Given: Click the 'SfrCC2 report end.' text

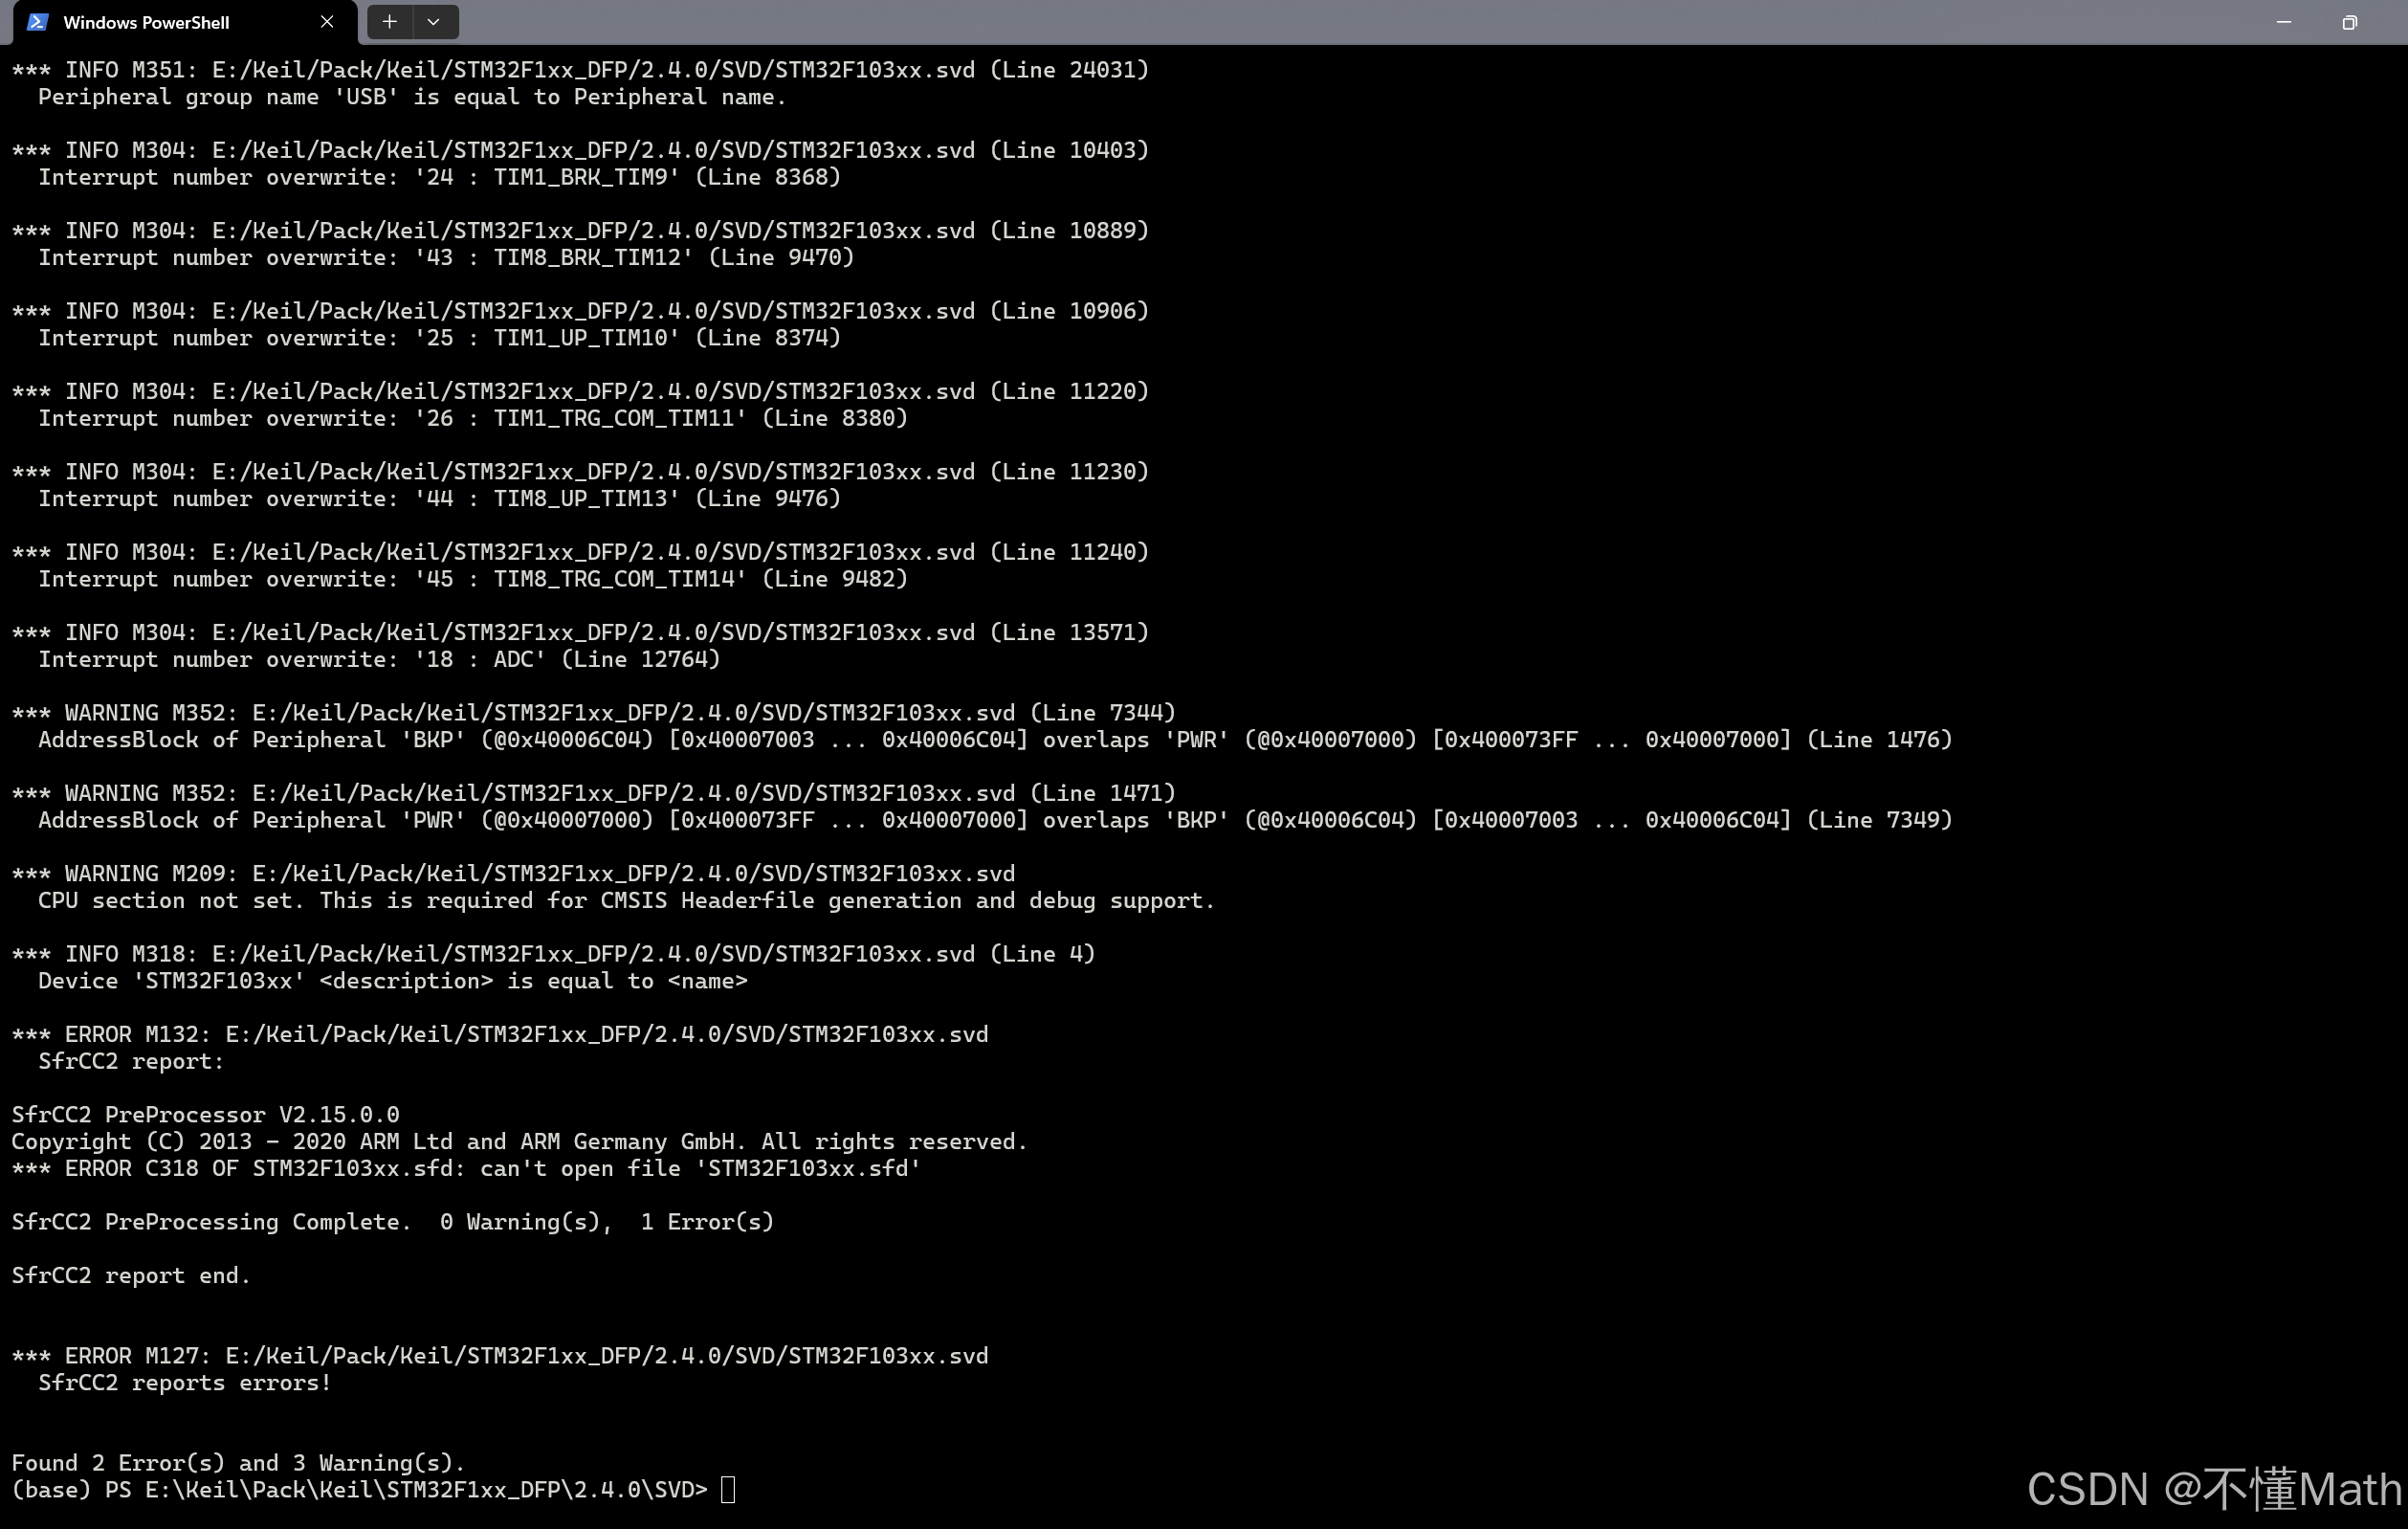Looking at the screenshot, I should point(131,1276).
